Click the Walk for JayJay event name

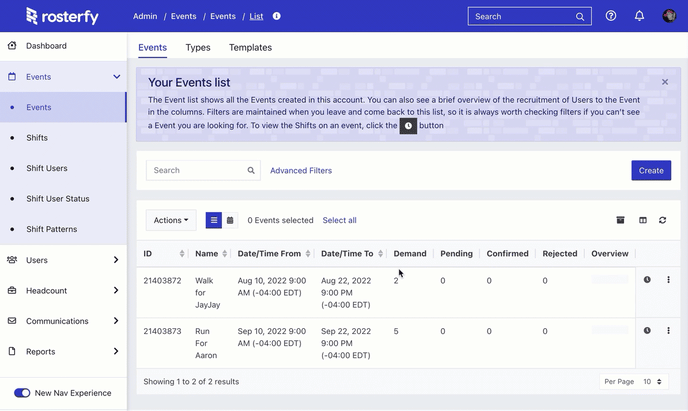pos(208,293)
